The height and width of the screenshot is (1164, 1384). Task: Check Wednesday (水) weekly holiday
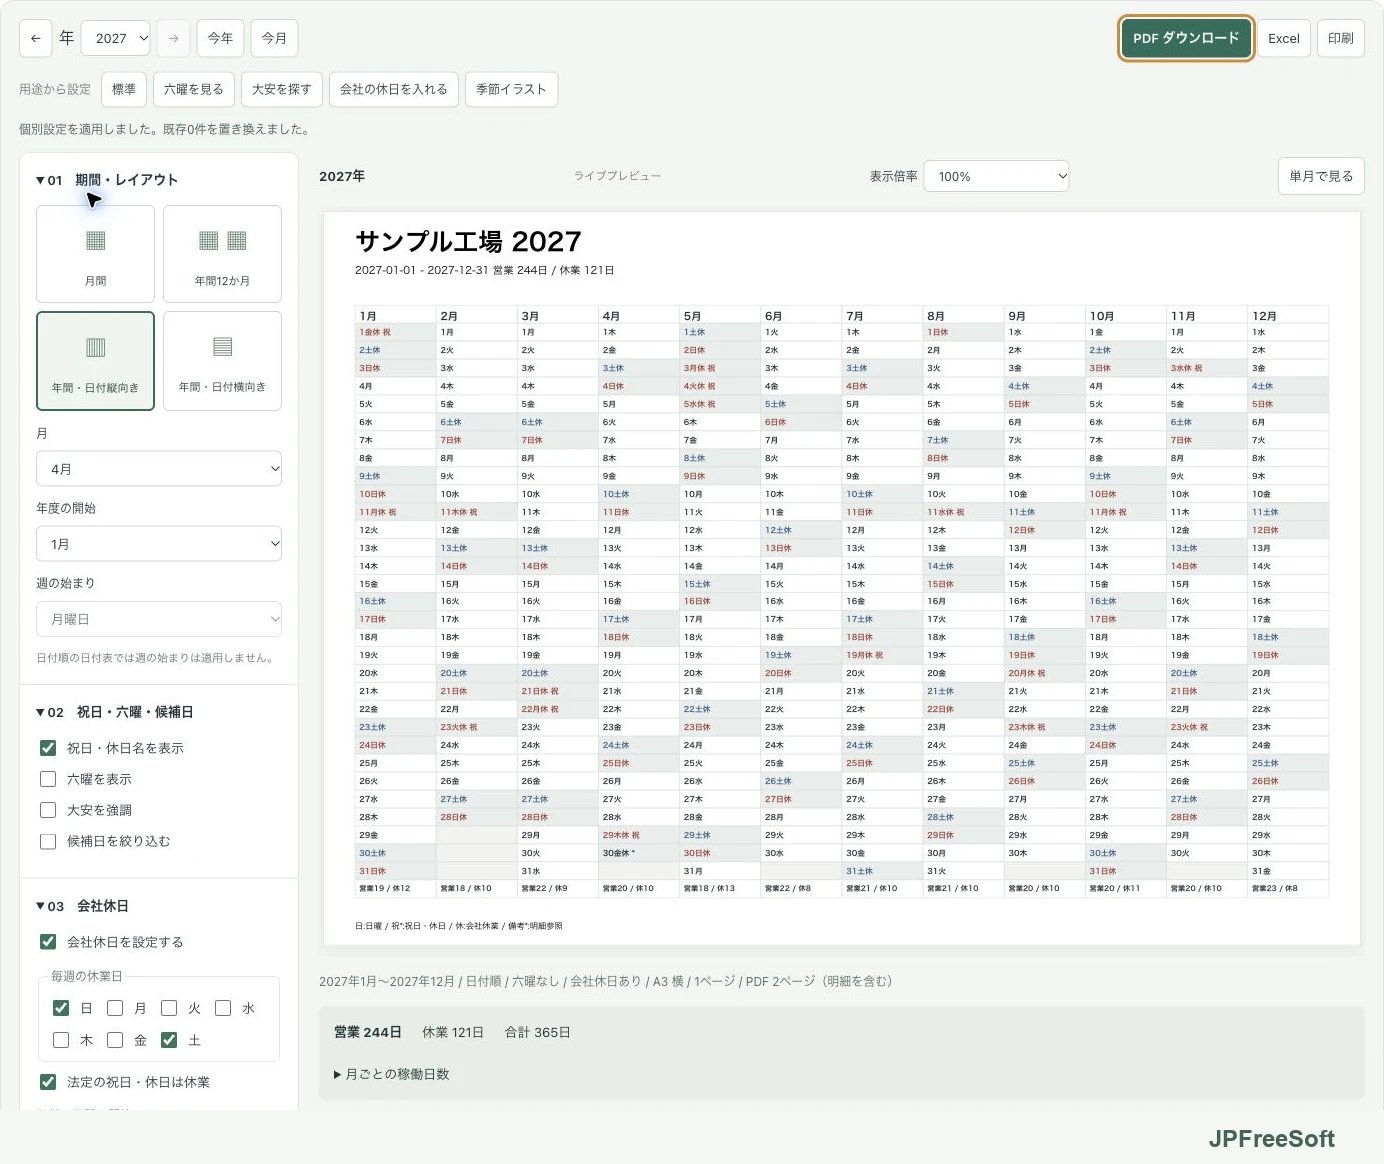click(223, 1008)
